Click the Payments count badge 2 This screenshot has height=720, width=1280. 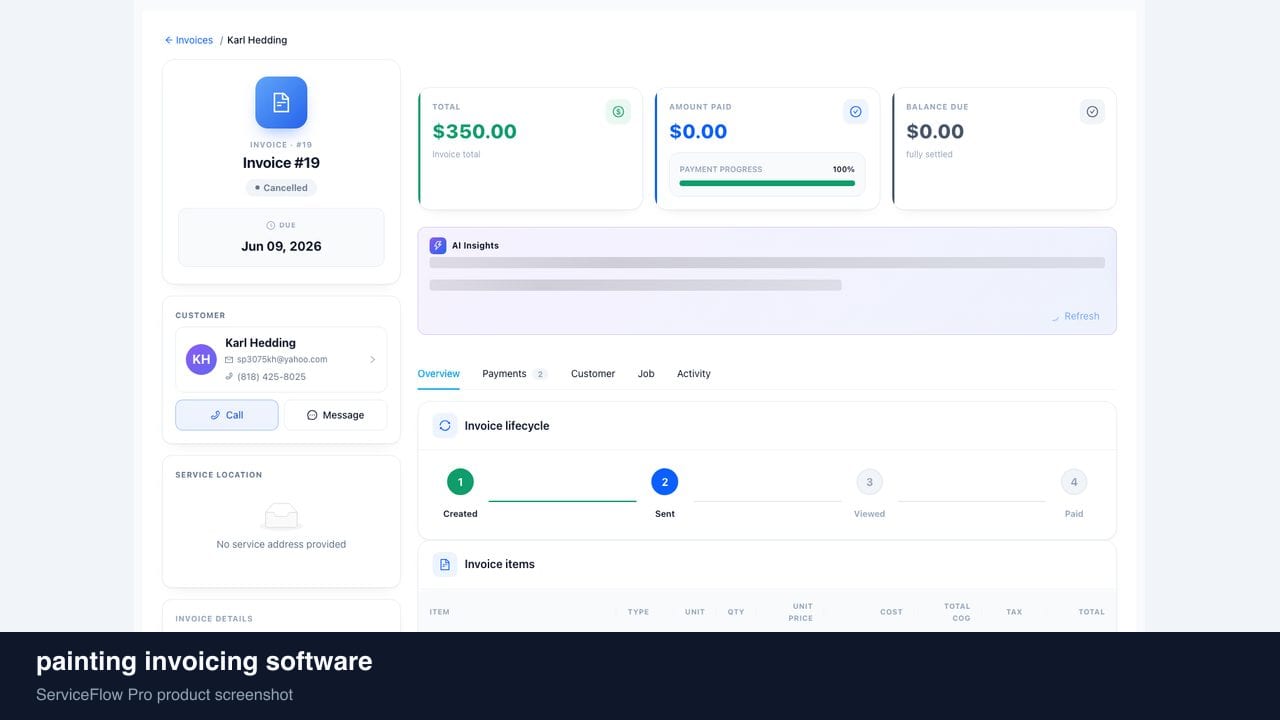(x=540, y=374)
